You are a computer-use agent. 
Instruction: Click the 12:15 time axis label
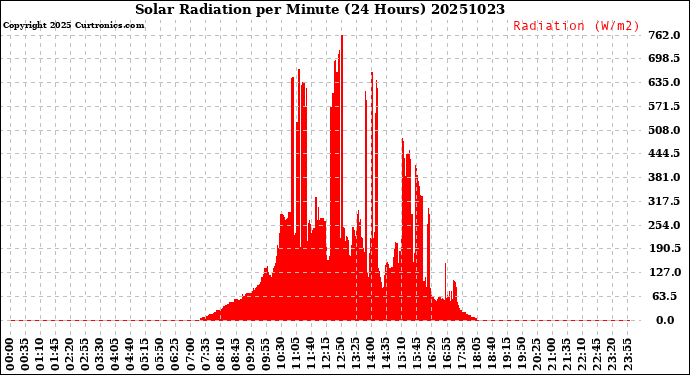point(326,355)
